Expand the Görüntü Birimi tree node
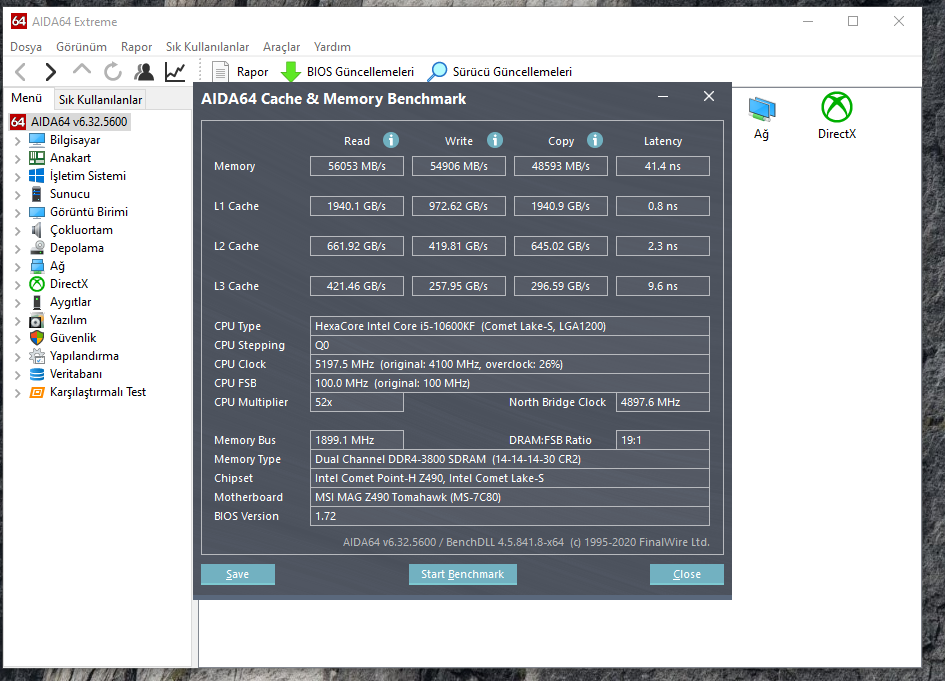This screenshot has width=948, height=688. click(18, 213)
